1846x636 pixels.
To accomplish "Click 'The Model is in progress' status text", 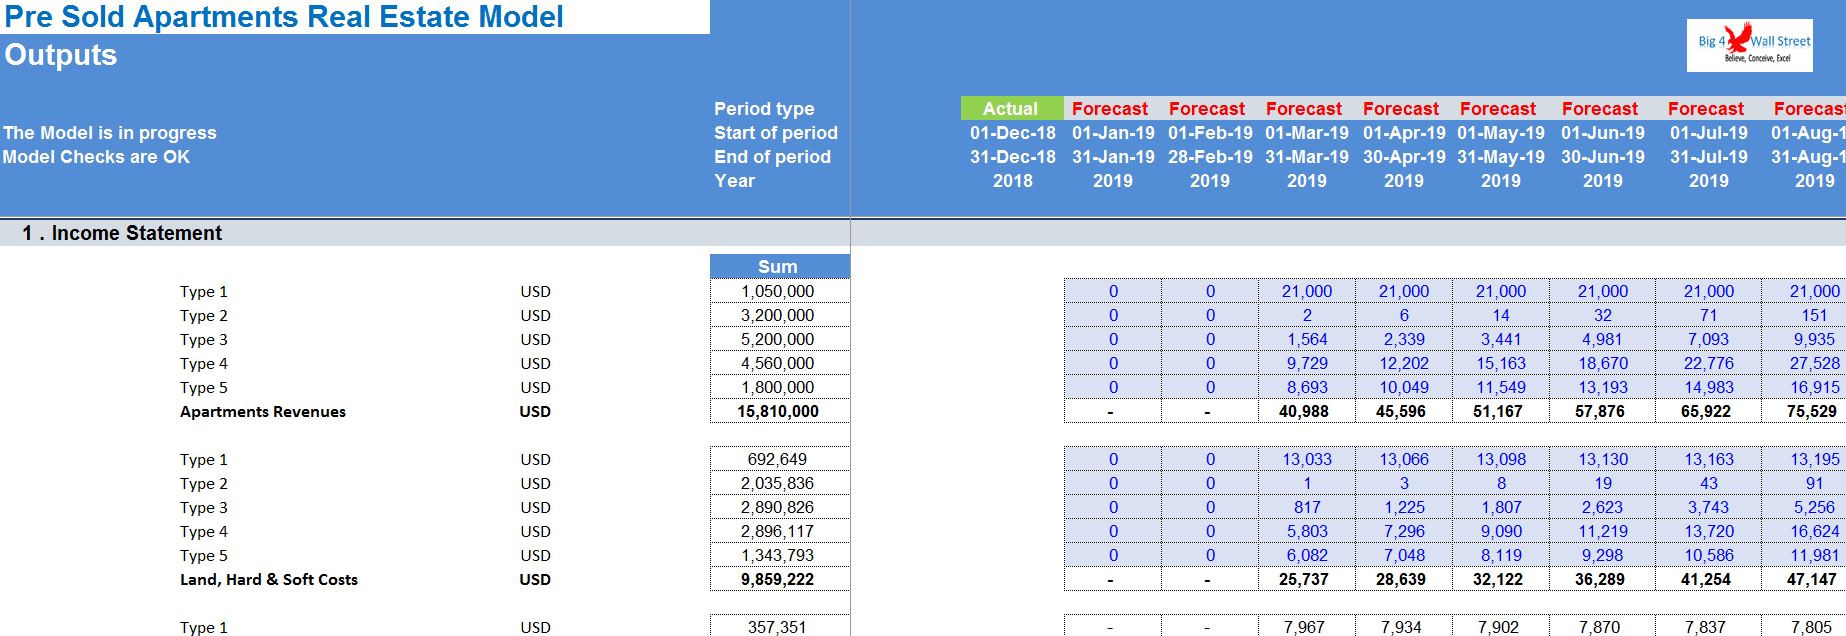I will pyautogui.click(x=110, y=133).
